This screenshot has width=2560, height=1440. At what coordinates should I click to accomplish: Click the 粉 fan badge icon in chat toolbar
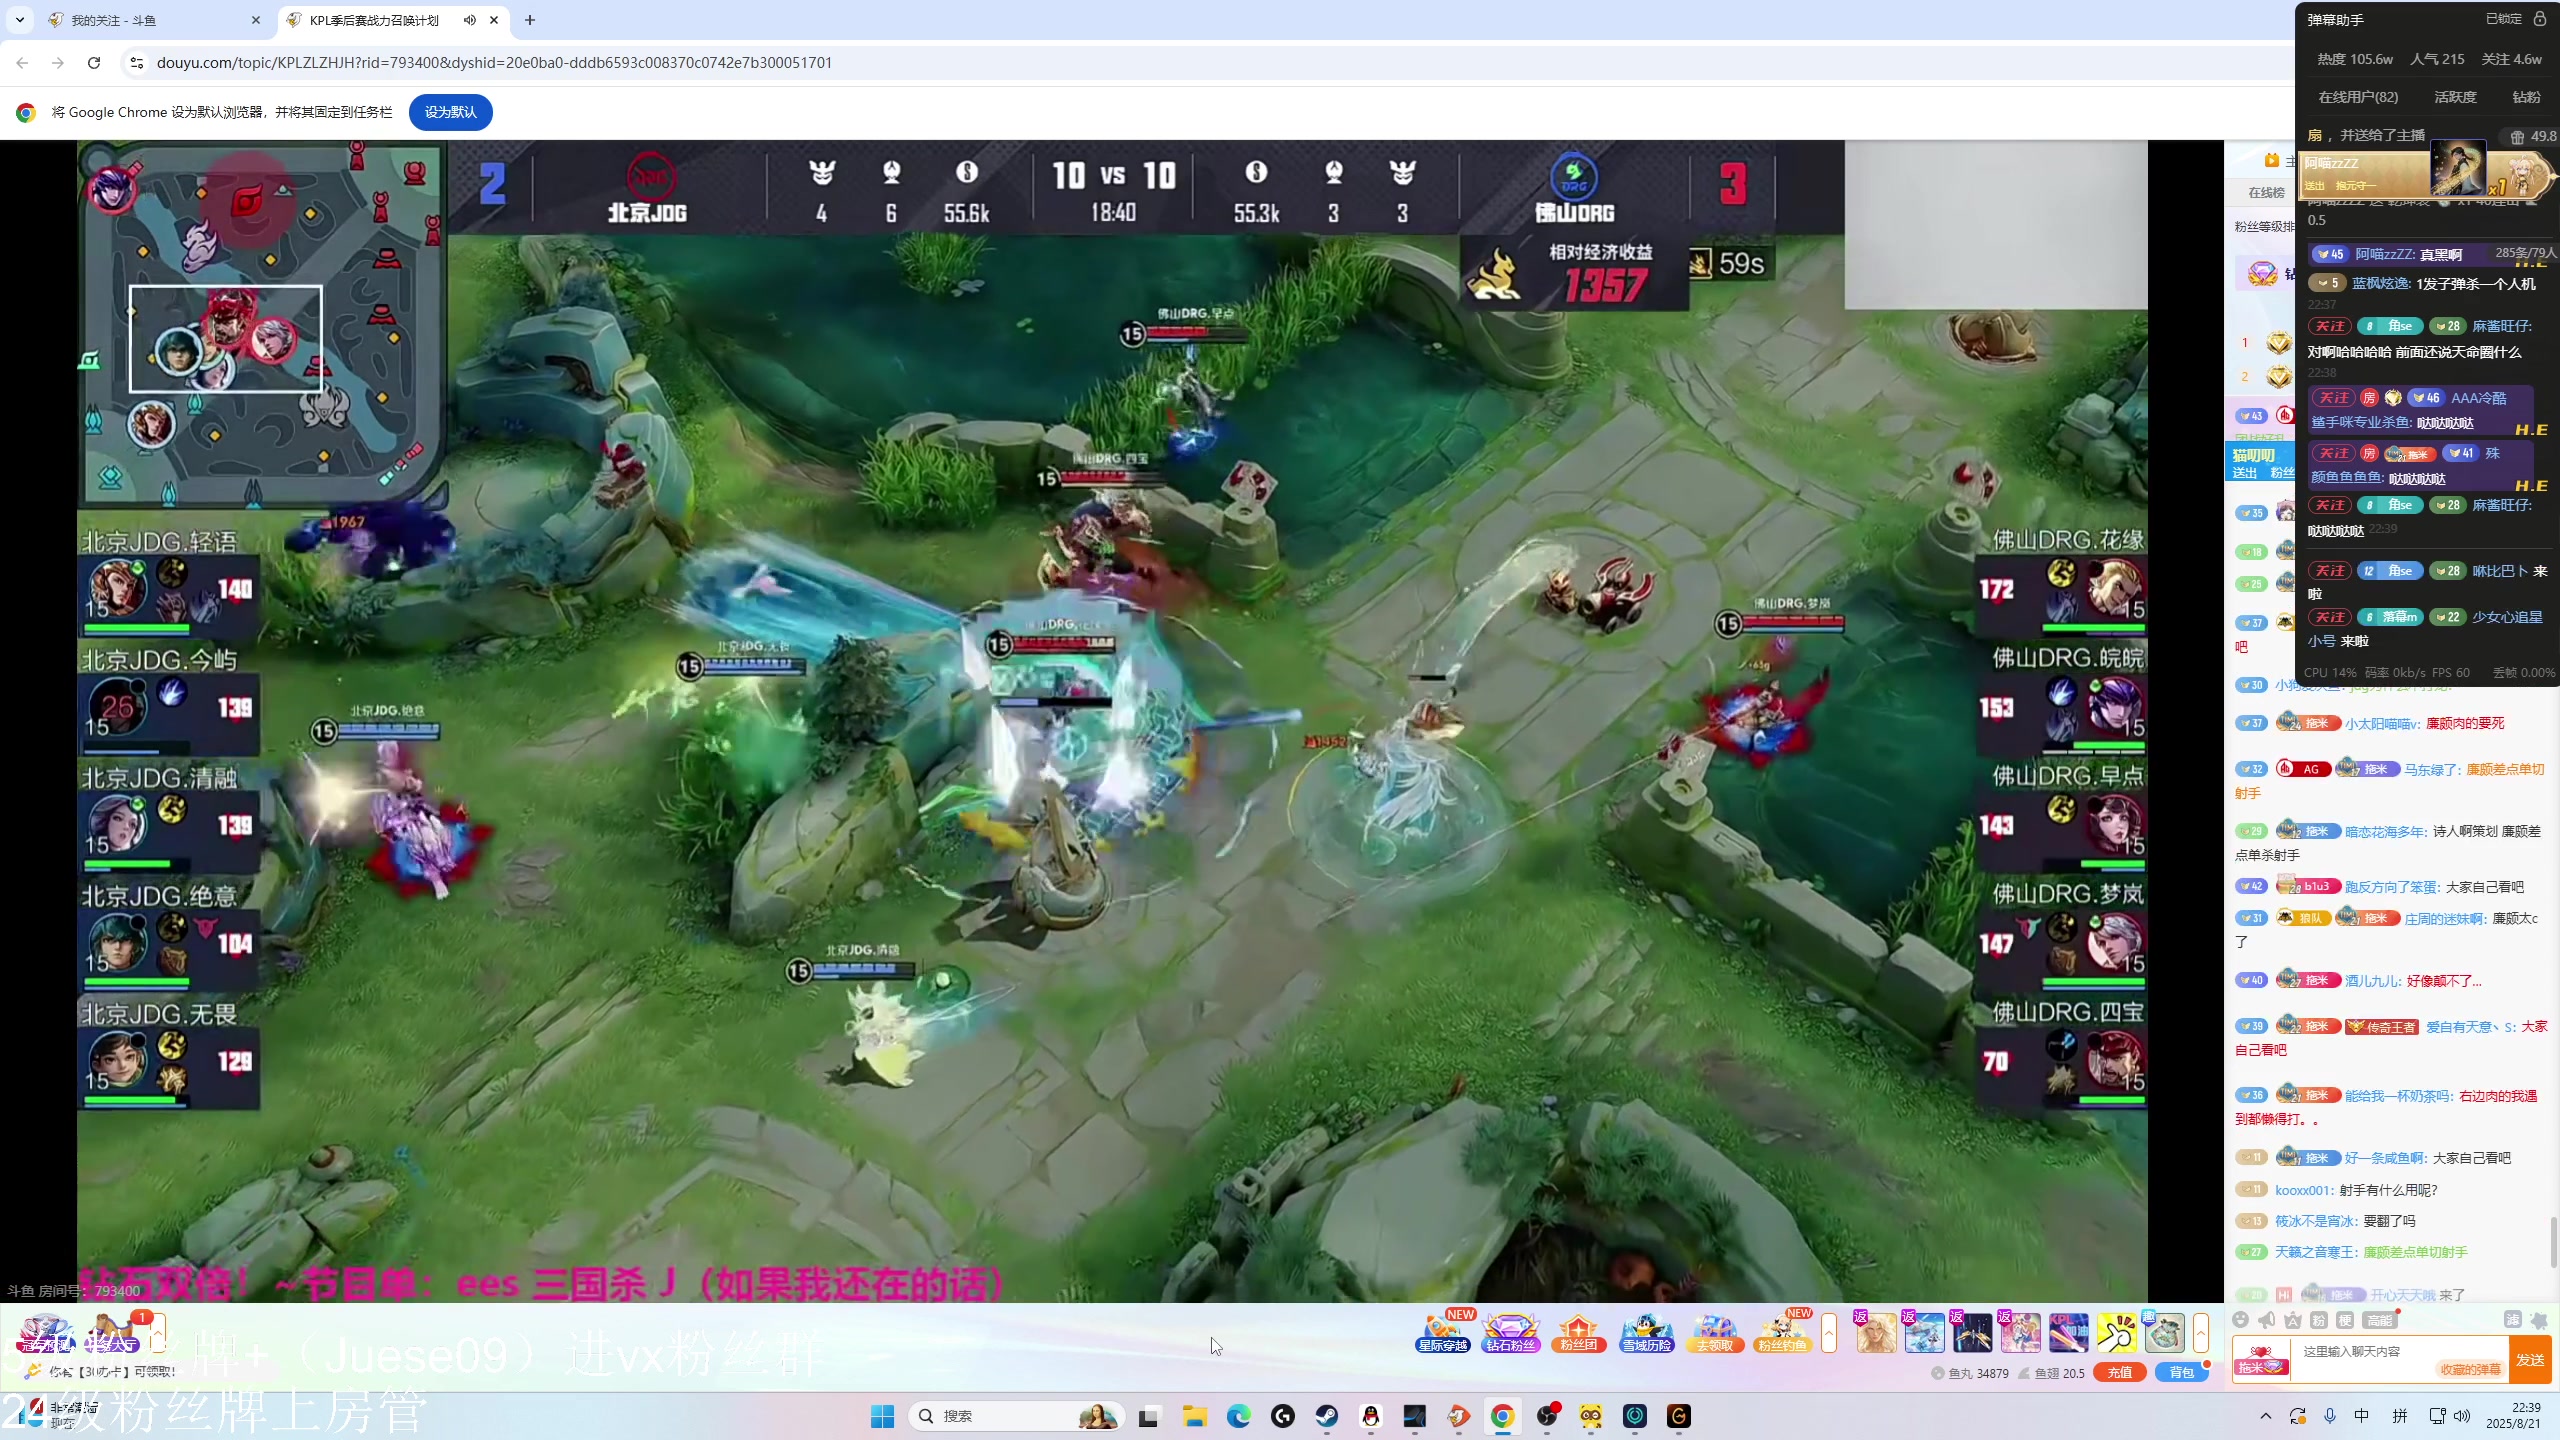(2319, 1320)
